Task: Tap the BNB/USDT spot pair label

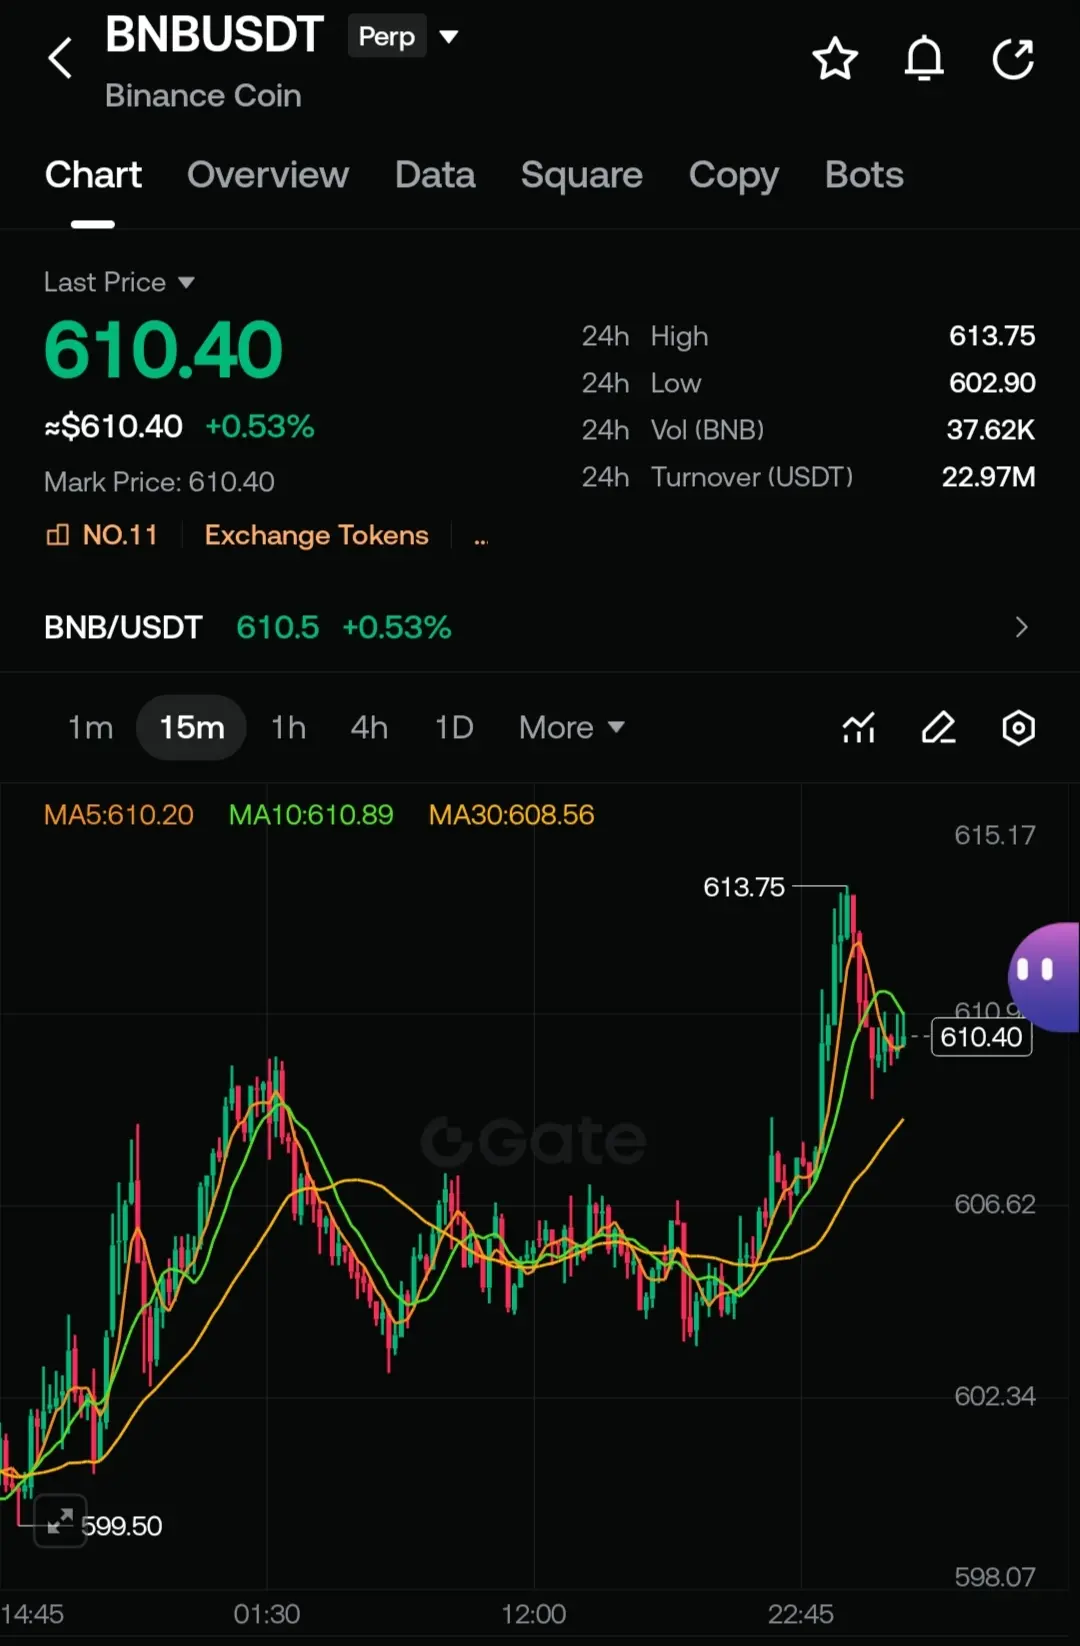Action: tap(123, 627)
